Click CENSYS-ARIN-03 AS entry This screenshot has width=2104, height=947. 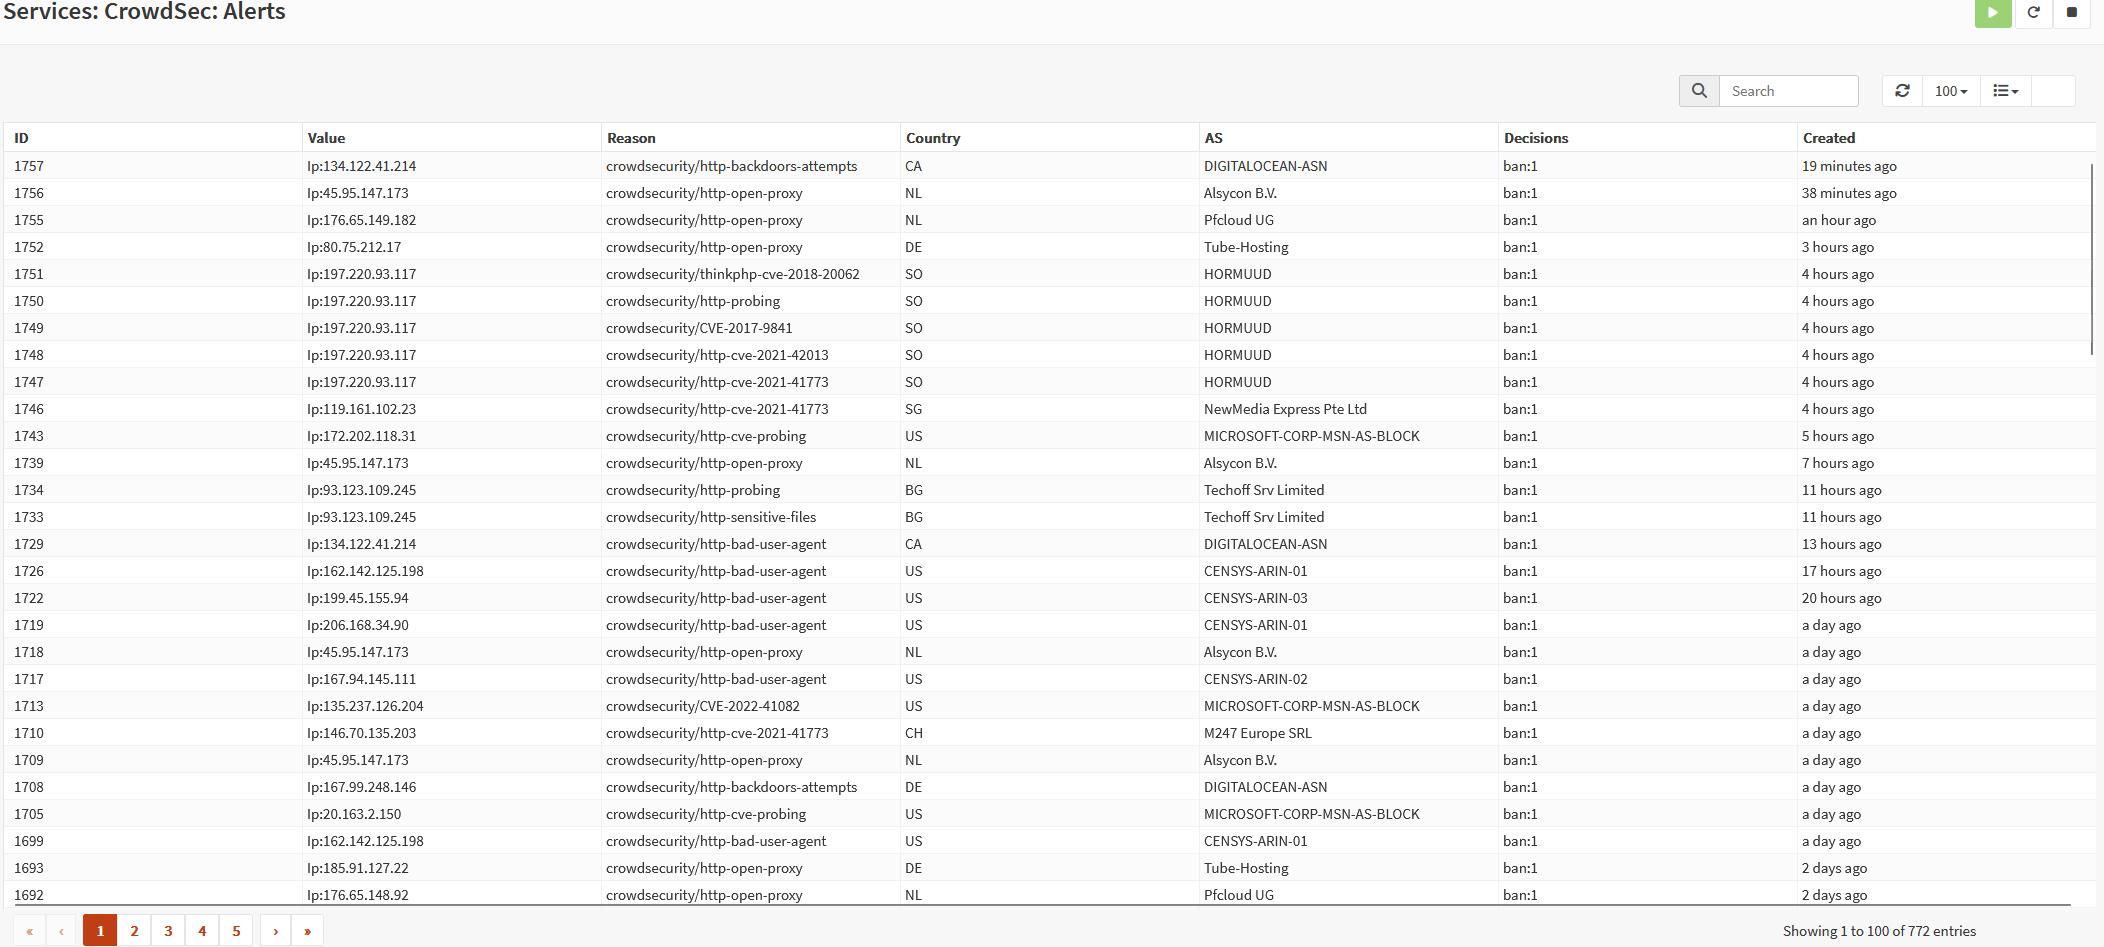pos(1256,598)
